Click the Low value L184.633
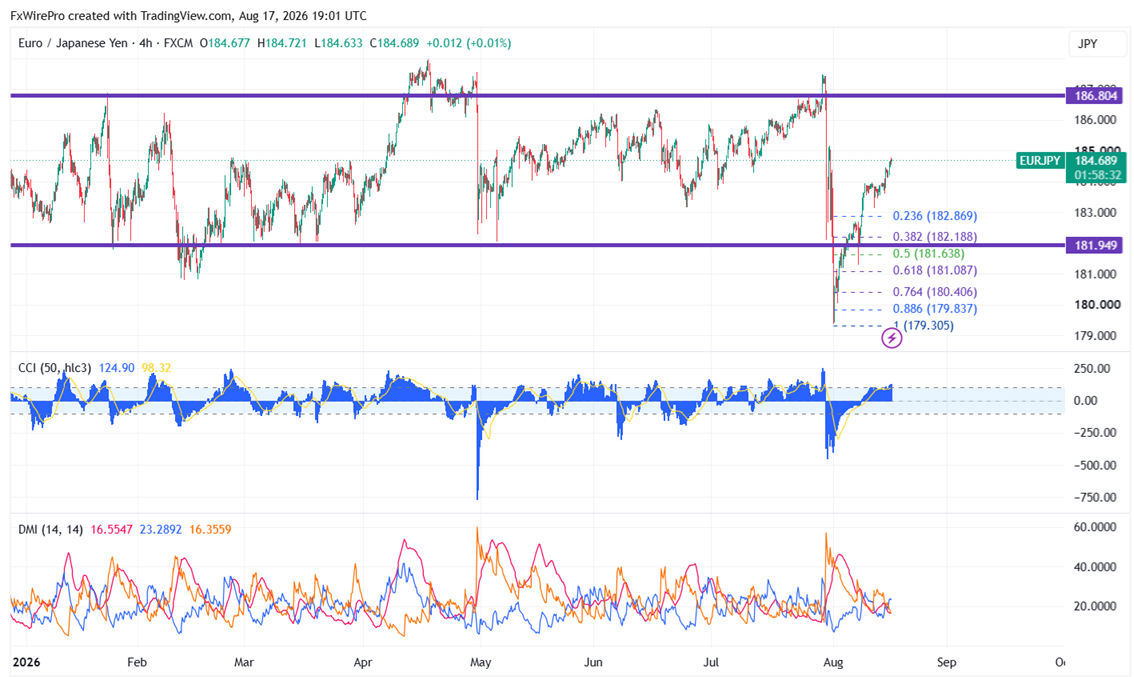 coord(338,43)
